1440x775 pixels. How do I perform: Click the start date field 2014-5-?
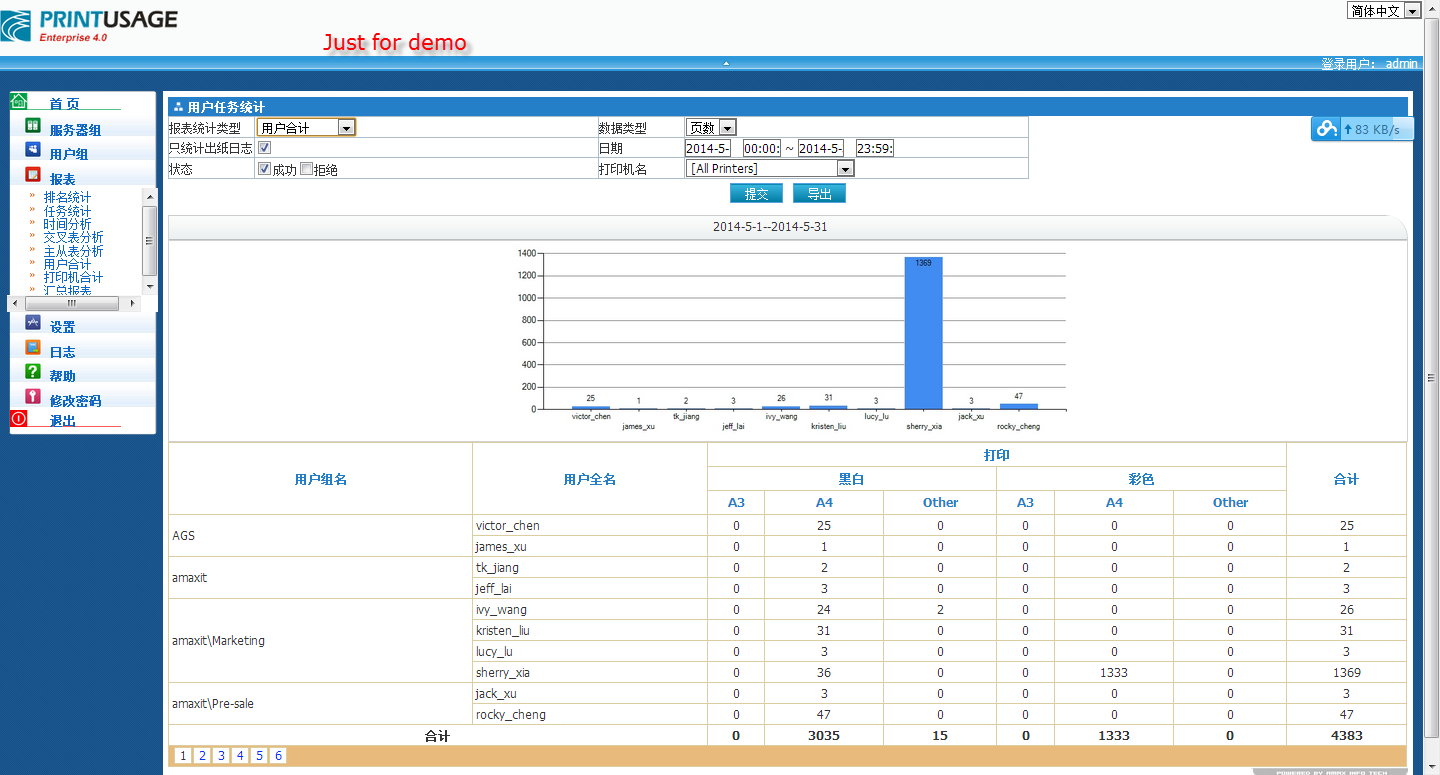click(x=708, y=148)
